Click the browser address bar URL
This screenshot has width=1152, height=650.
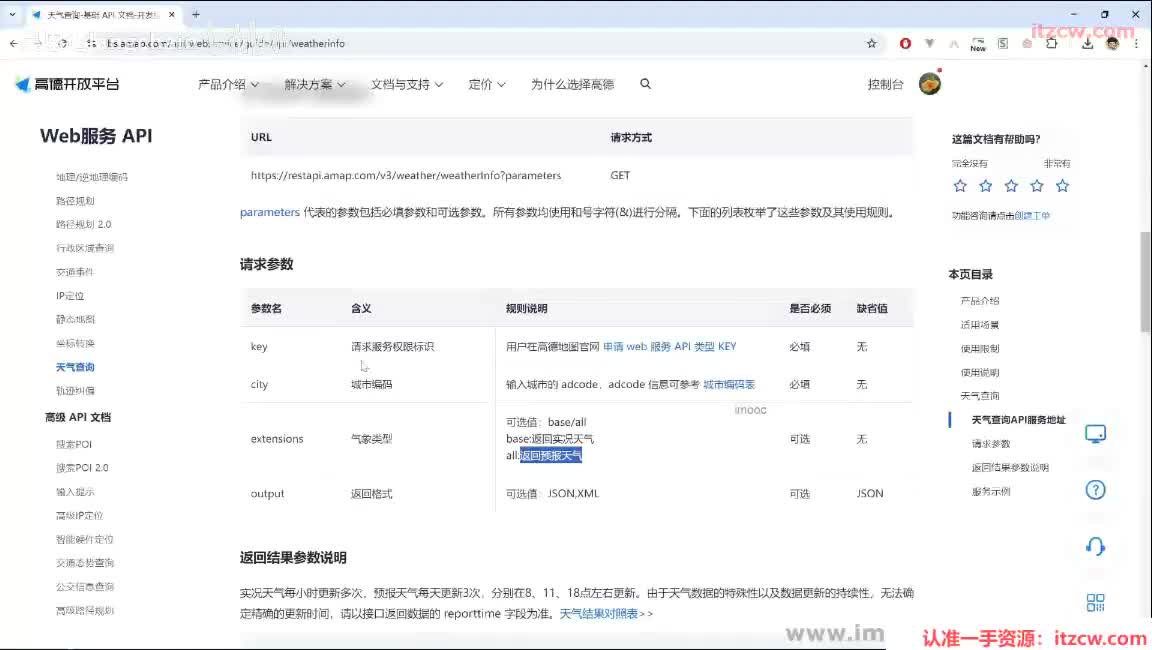(x=470, y=43)
